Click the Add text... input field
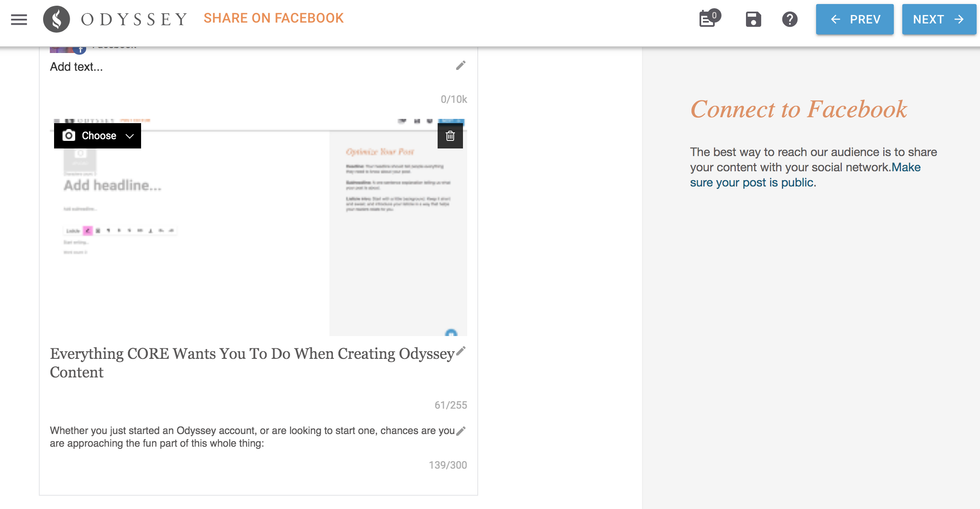 240,67
